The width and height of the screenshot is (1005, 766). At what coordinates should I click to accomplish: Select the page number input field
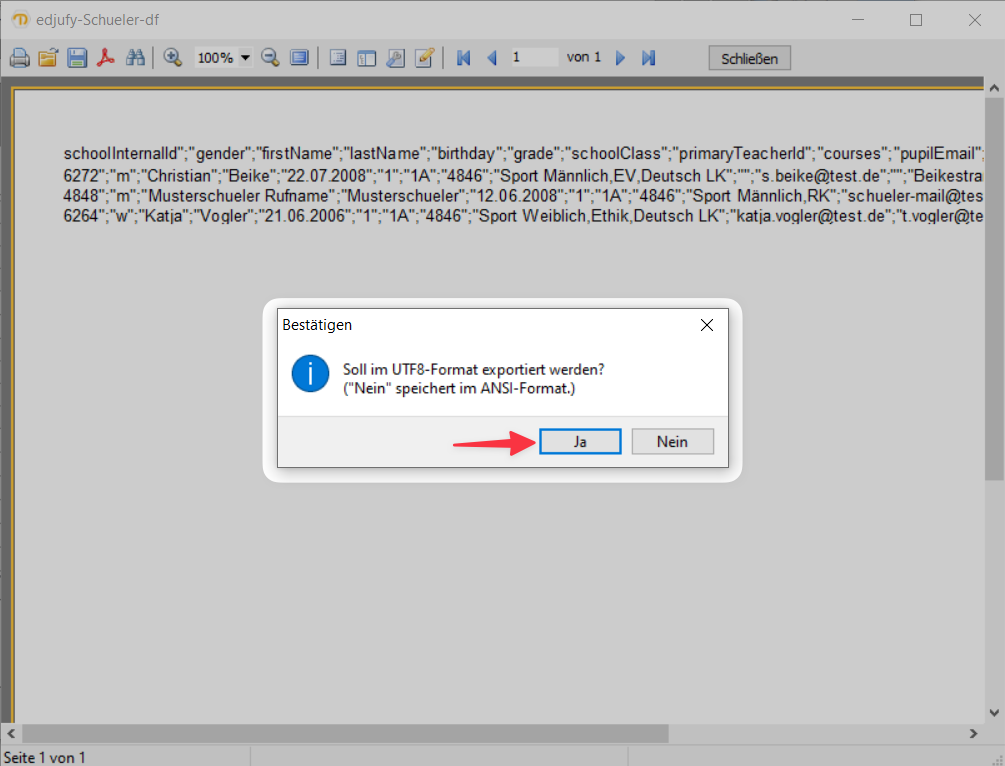(x=535, y=57)
